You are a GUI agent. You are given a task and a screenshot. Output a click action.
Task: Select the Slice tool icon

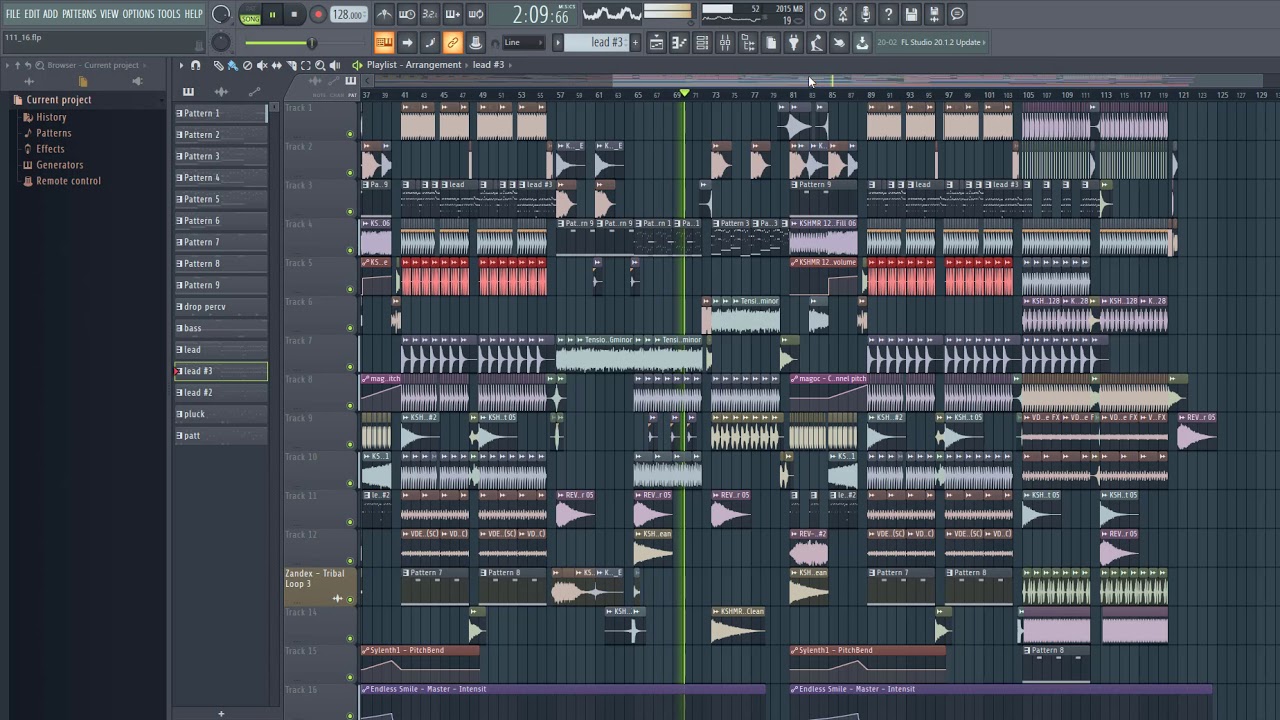(x=291, y=65)
